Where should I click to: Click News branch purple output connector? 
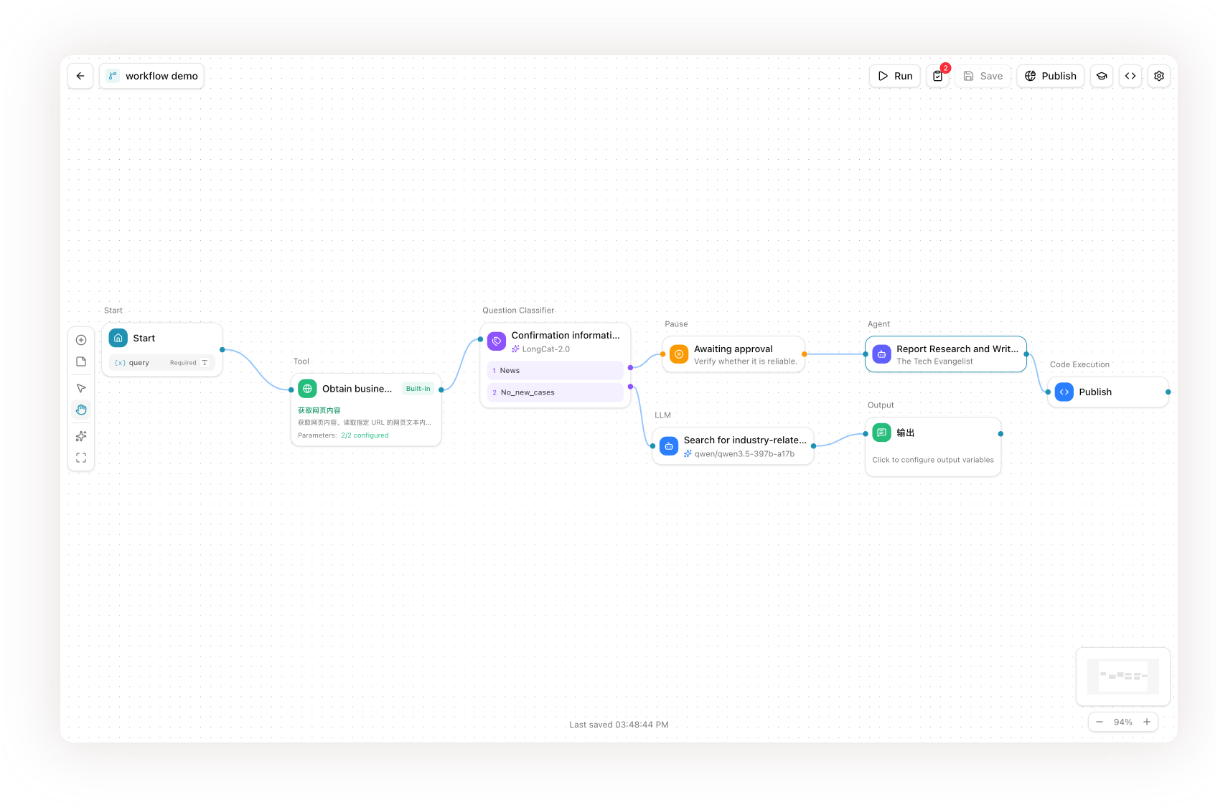click(630, 370)
